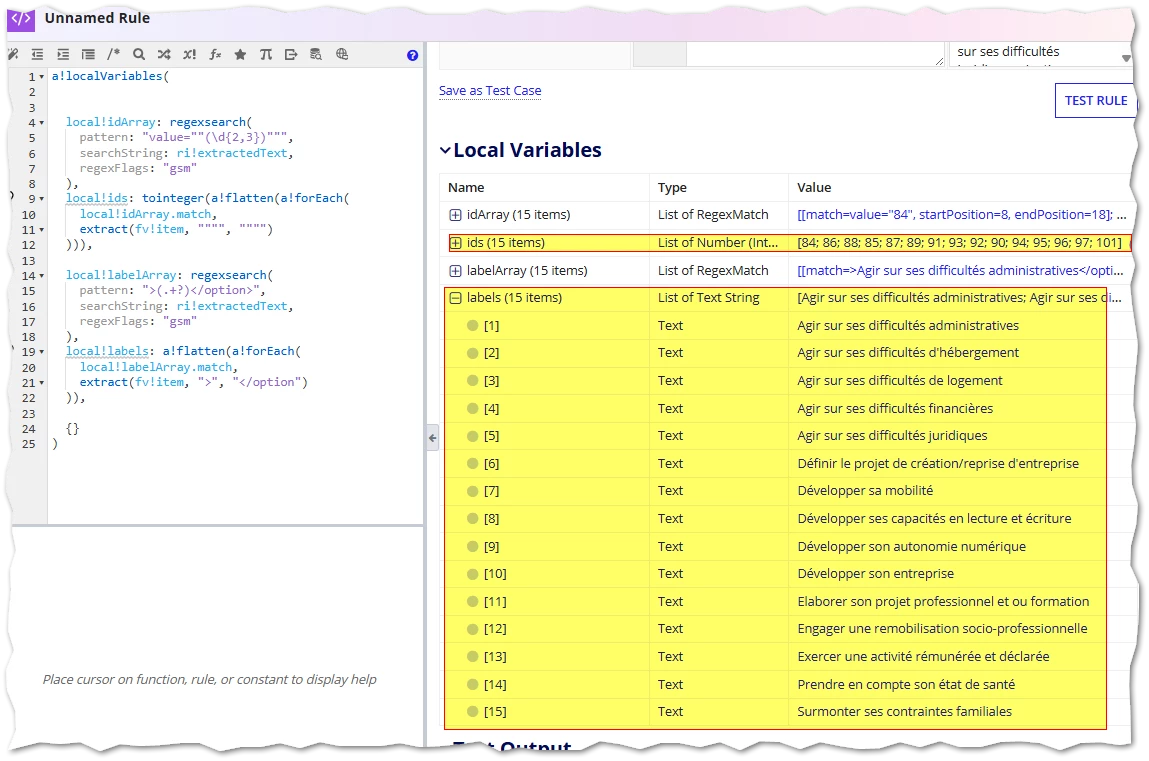This screenshot has width=1149, height=761.
Task: Click the x! rule input icon
Action: [189, 54]
